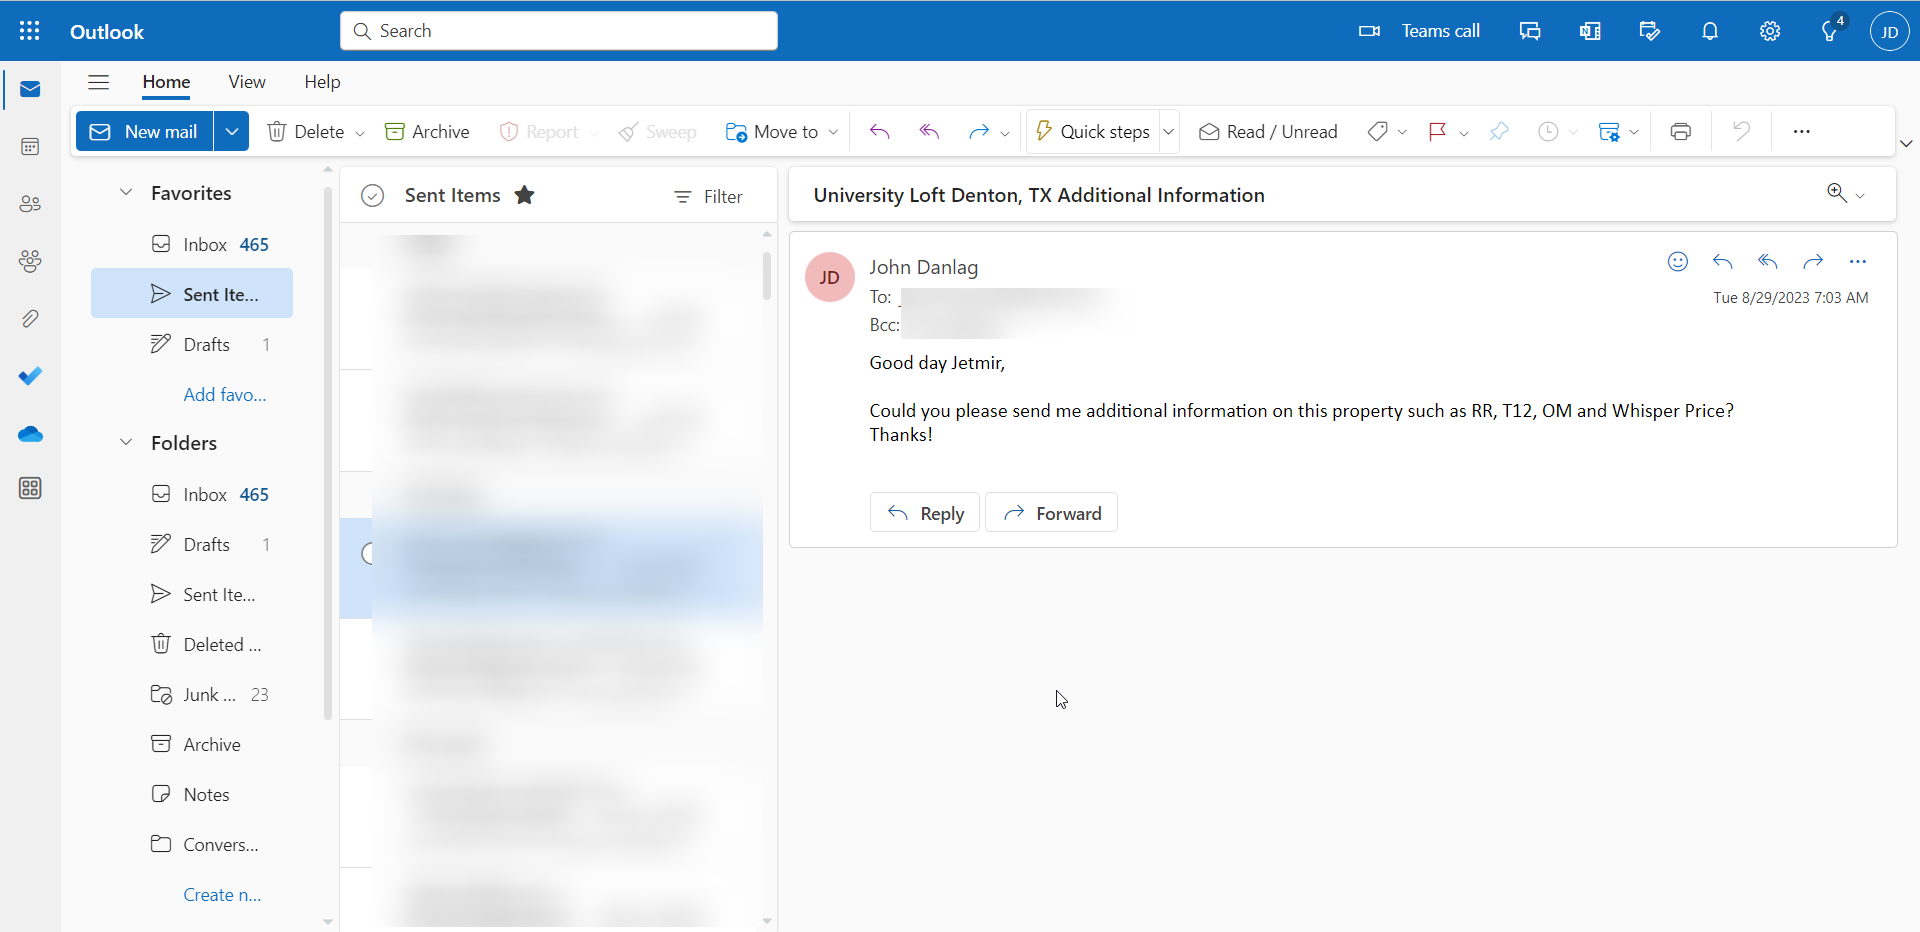Open the app launcher grid icon

[30, 31]
